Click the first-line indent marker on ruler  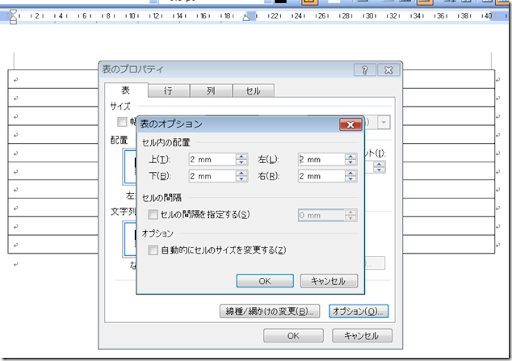coord(13,12)
